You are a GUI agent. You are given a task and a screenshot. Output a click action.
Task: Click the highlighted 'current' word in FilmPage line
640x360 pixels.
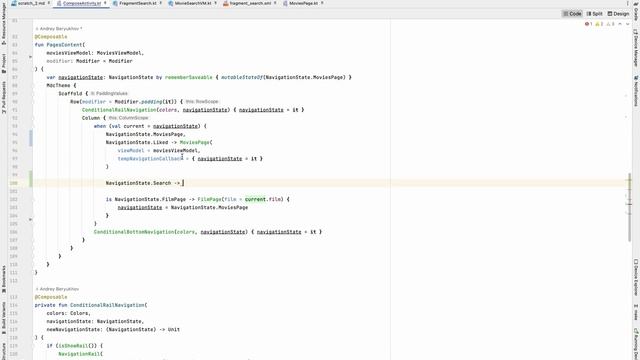[x=255, y=199]
